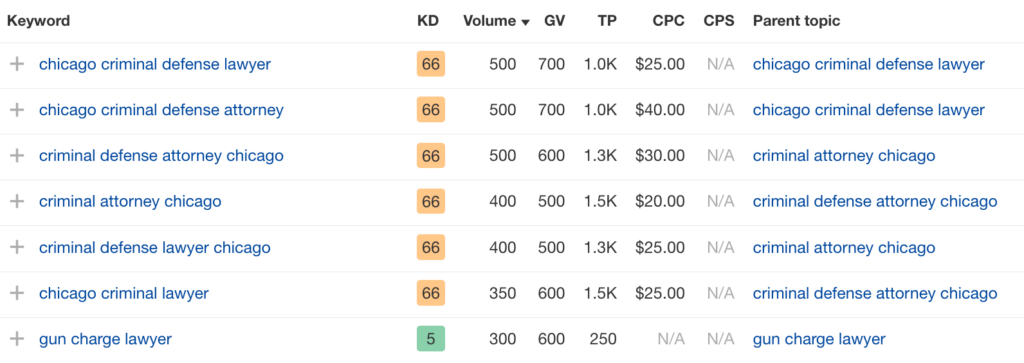Click plus icon next to criminal defense attorney chicago

(x=17, y=155)
